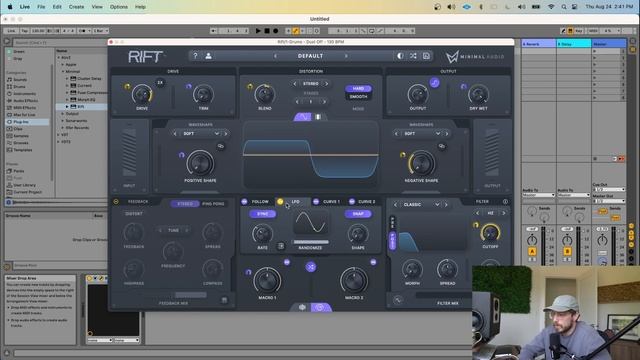
Task: Select PING PONG feedback mode
Action: pos(213,204)
